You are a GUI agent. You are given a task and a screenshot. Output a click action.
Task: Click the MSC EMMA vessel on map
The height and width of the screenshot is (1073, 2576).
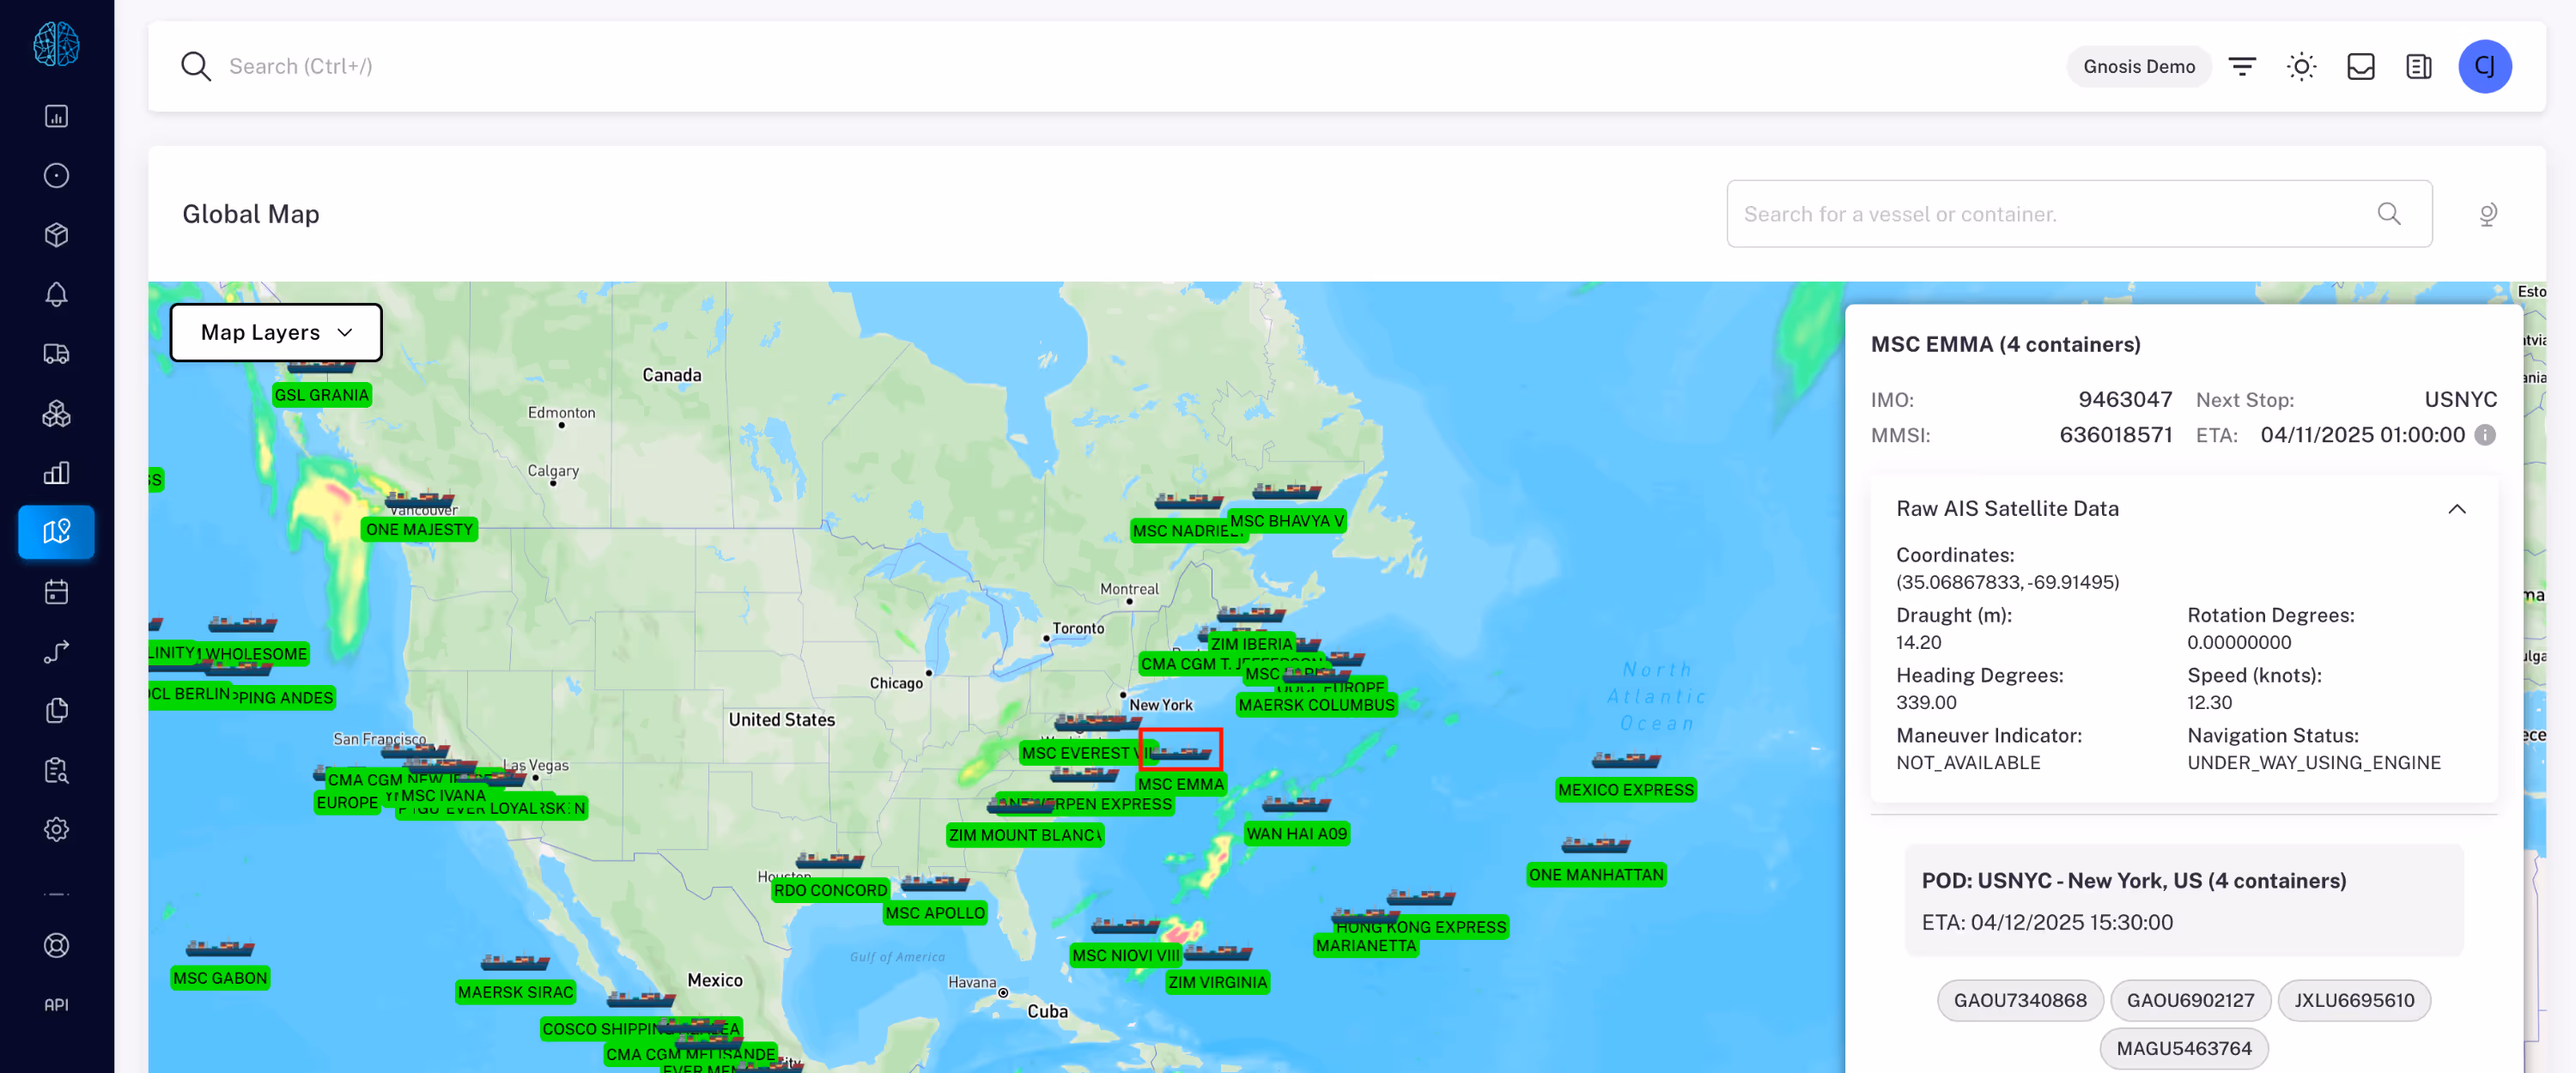point(1180,750)
